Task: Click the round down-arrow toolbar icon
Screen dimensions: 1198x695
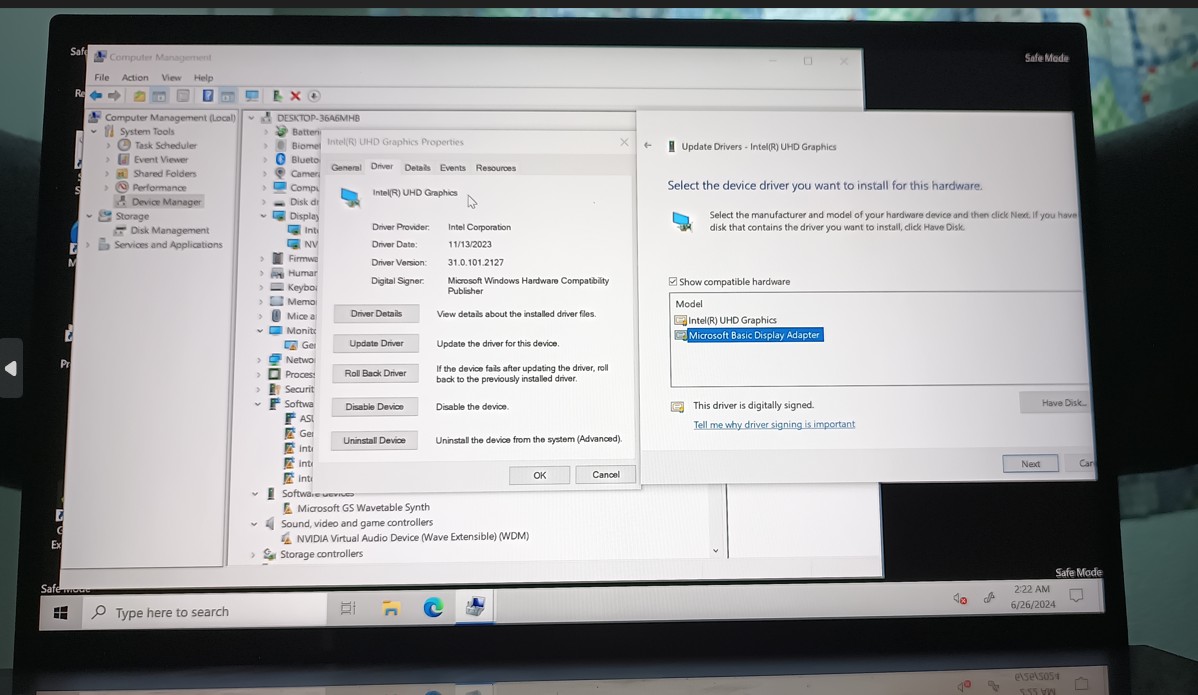Action: [x=313, y=96]
